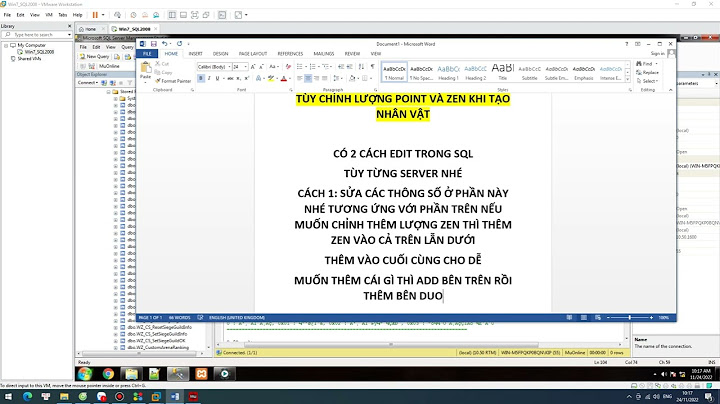Image resolution: width=720 pixels, height=404 pixels.
Task: Toggle Bold formatting in Word
Action: (201, 79)
